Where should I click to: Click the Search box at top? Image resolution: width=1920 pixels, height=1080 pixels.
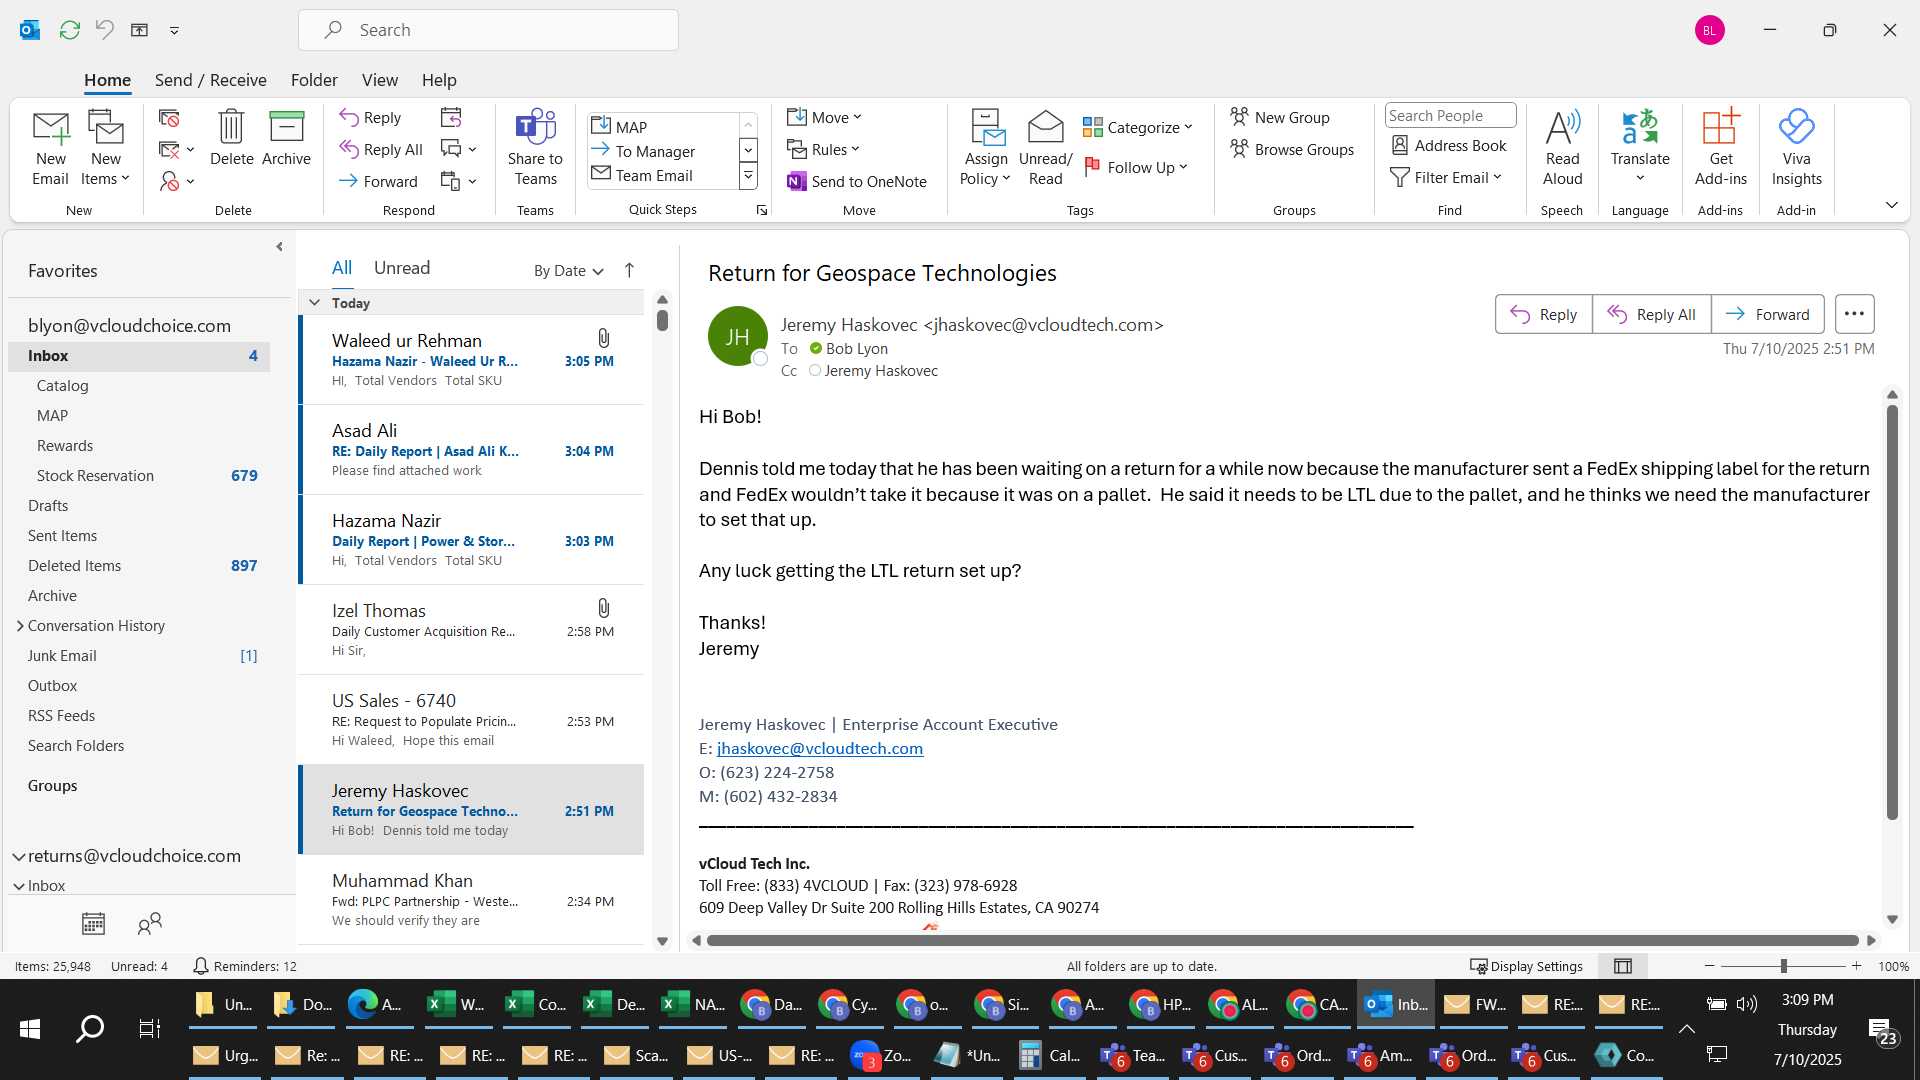click(x=488, y=30)
